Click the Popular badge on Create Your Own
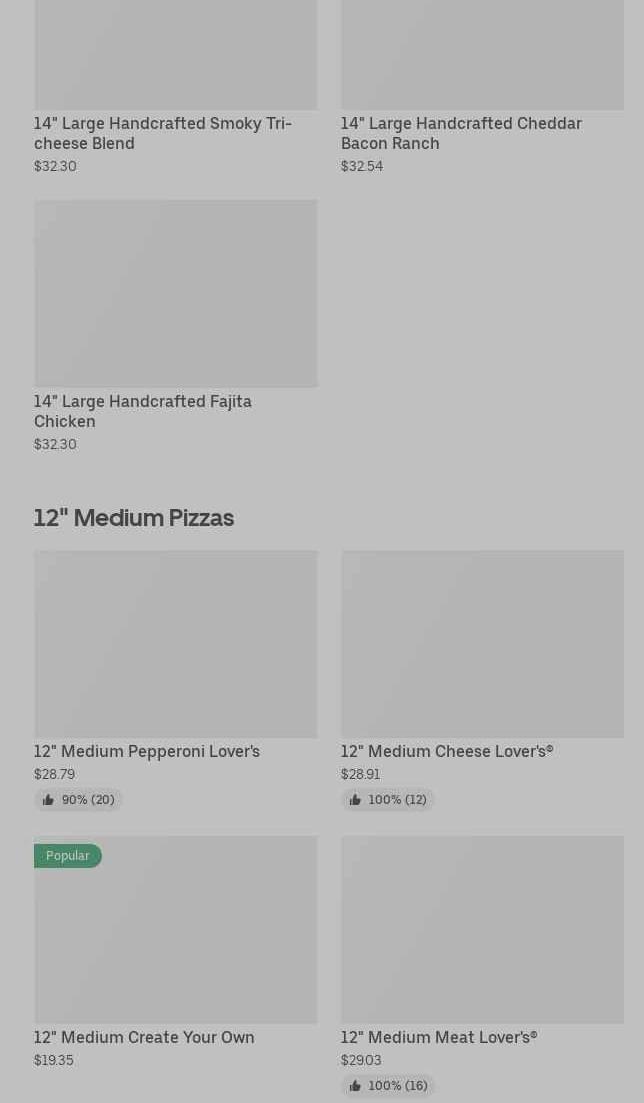This screenshot has width=644, height=1103. coord(67,856)
